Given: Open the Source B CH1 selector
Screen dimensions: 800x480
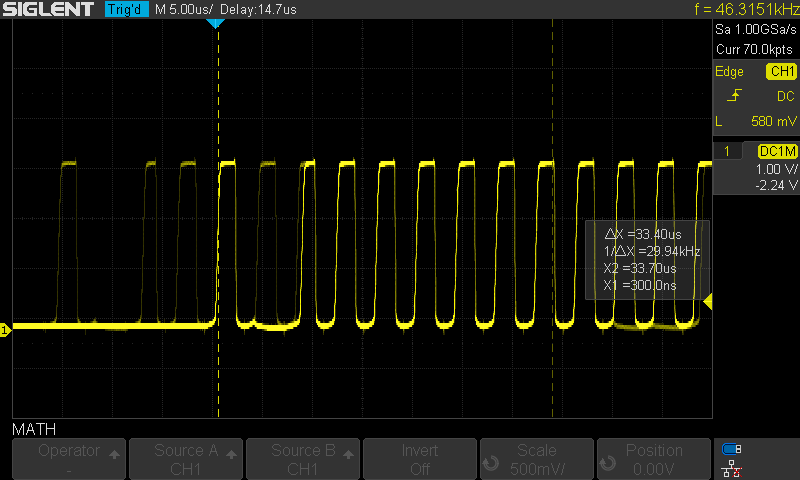Looking at the screenshot, I should coord(303,459).
